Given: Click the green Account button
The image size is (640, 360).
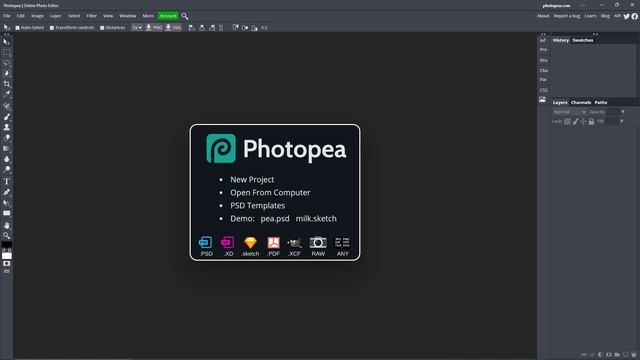Looking at the screenshot, I should click(x=168, y=16).
